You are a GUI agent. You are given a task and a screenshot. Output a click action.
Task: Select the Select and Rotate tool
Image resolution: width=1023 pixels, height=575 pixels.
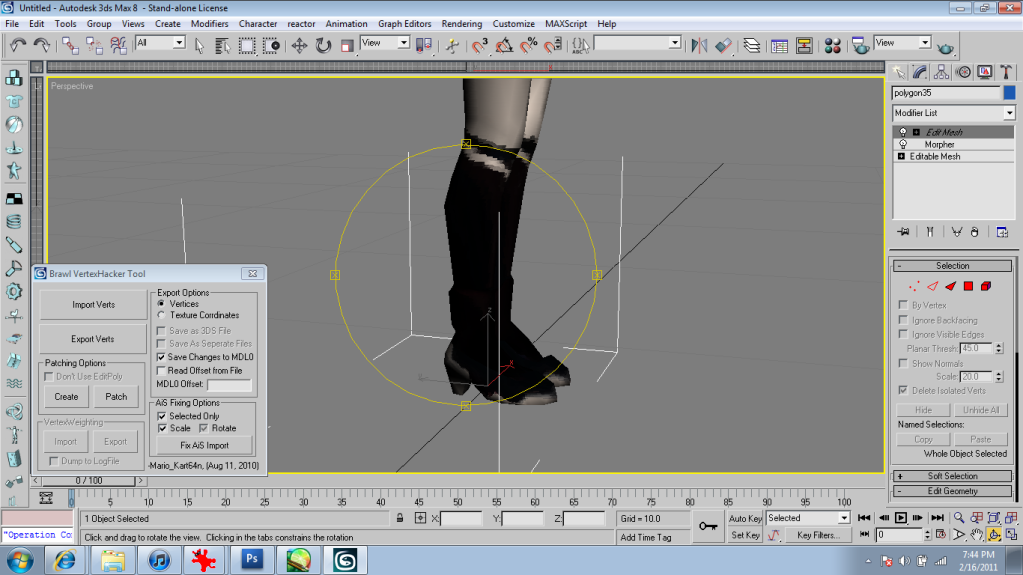tap(323, 45)
